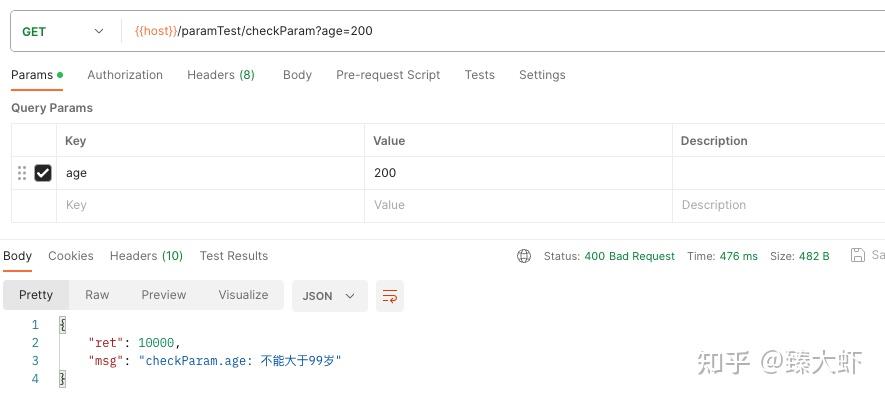Click line number 4 in response
The width and height of the screenshot is (885, 399).
35,379
